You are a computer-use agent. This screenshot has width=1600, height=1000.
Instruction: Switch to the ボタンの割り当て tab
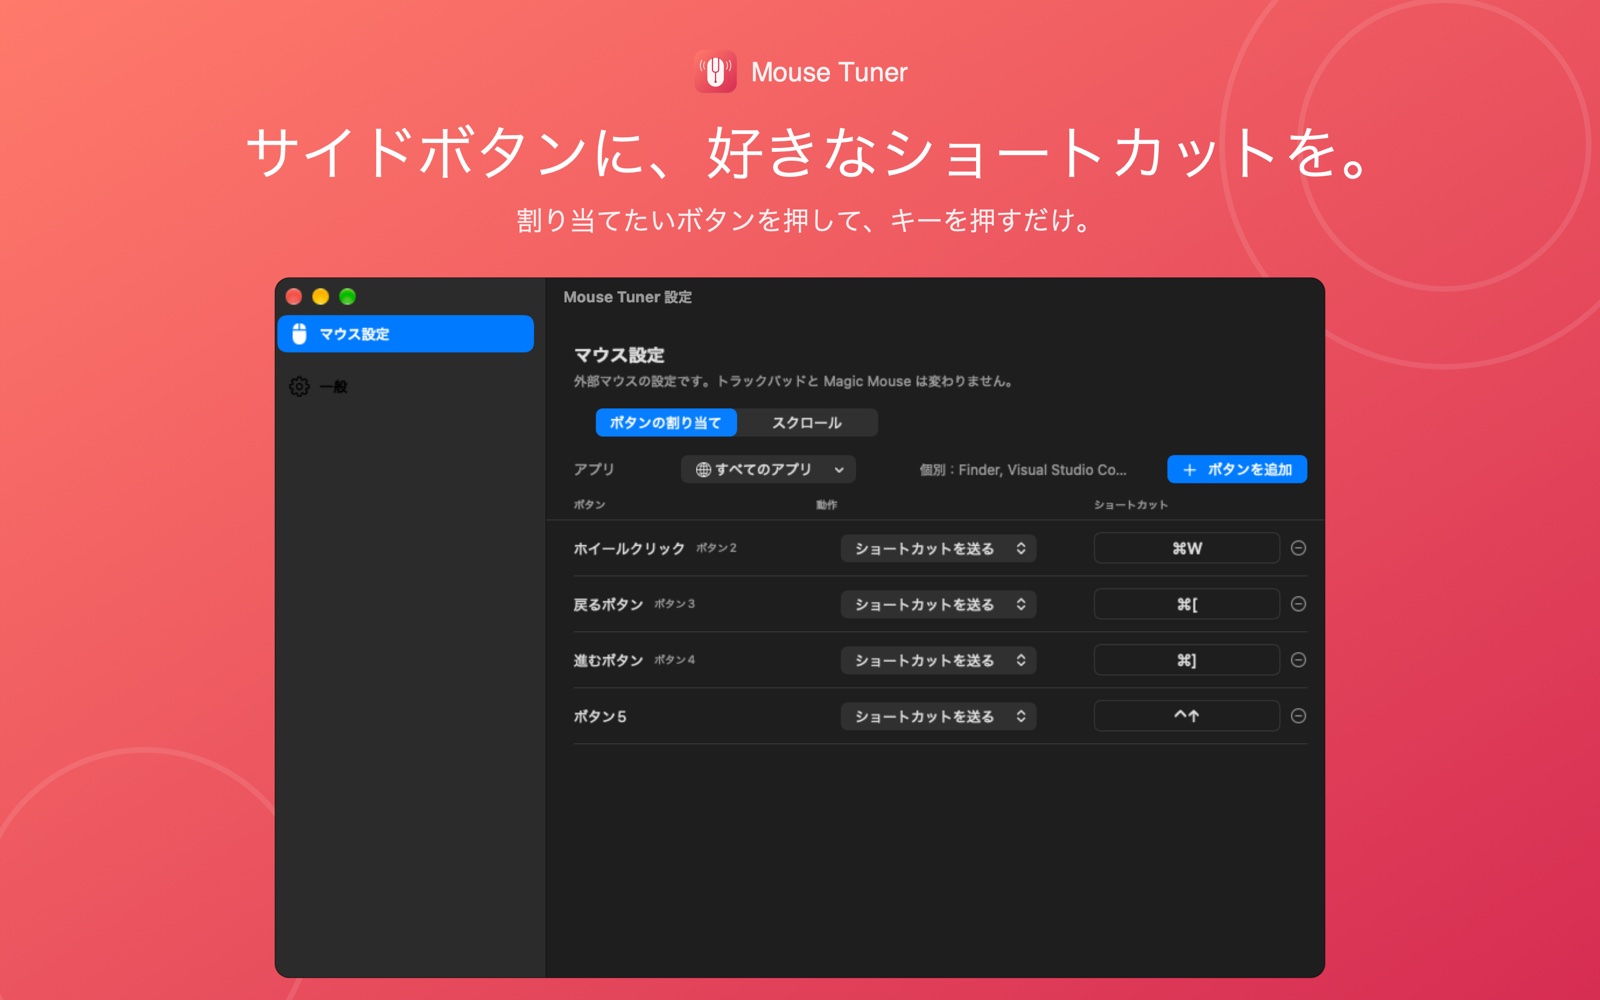click(666, 423)
